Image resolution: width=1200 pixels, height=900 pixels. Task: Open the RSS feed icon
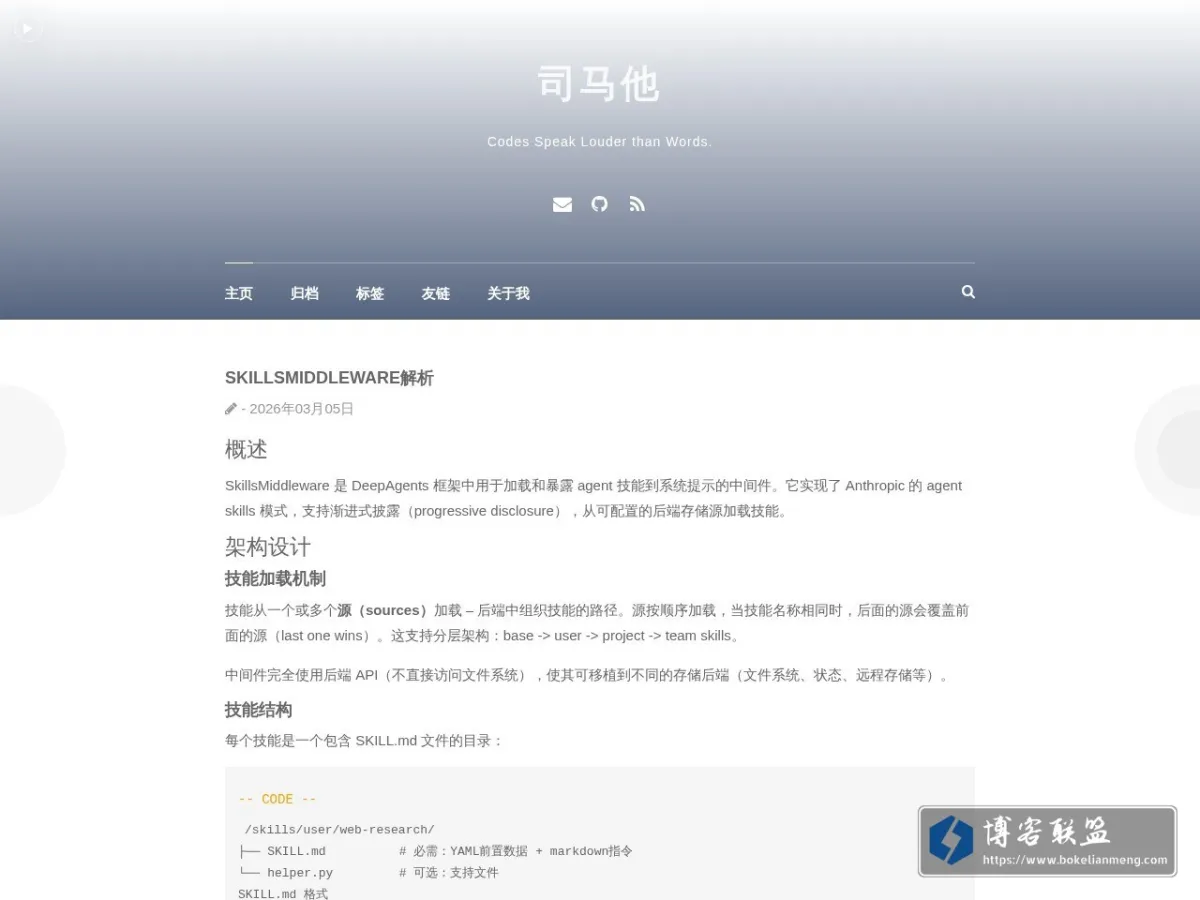637,204
